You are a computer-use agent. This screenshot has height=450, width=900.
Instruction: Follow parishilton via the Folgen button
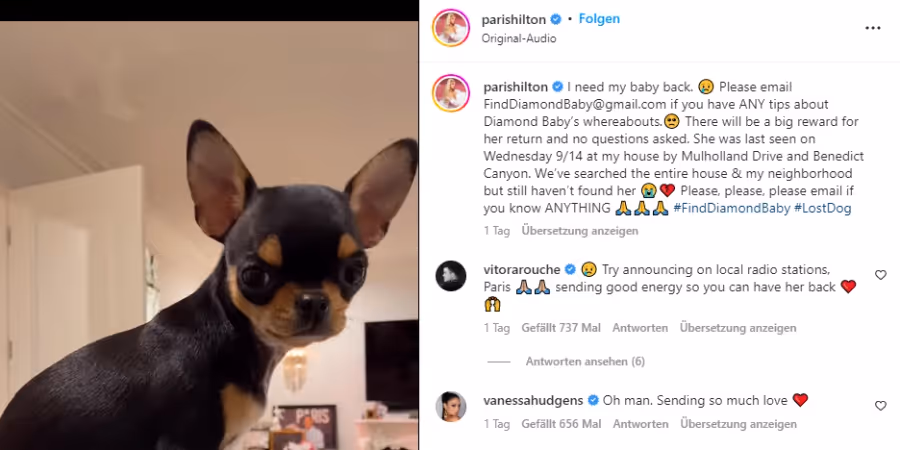[x=599, y=19]
